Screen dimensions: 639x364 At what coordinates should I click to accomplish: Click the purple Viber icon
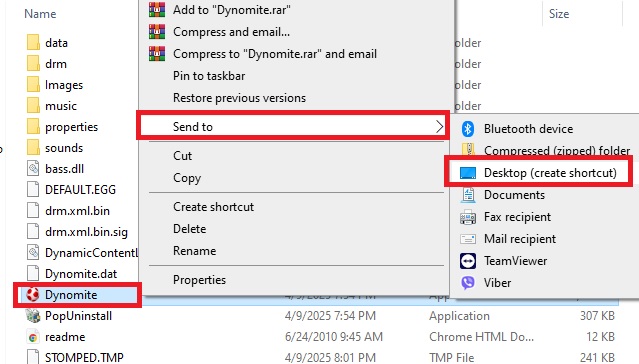coord(468,282)
